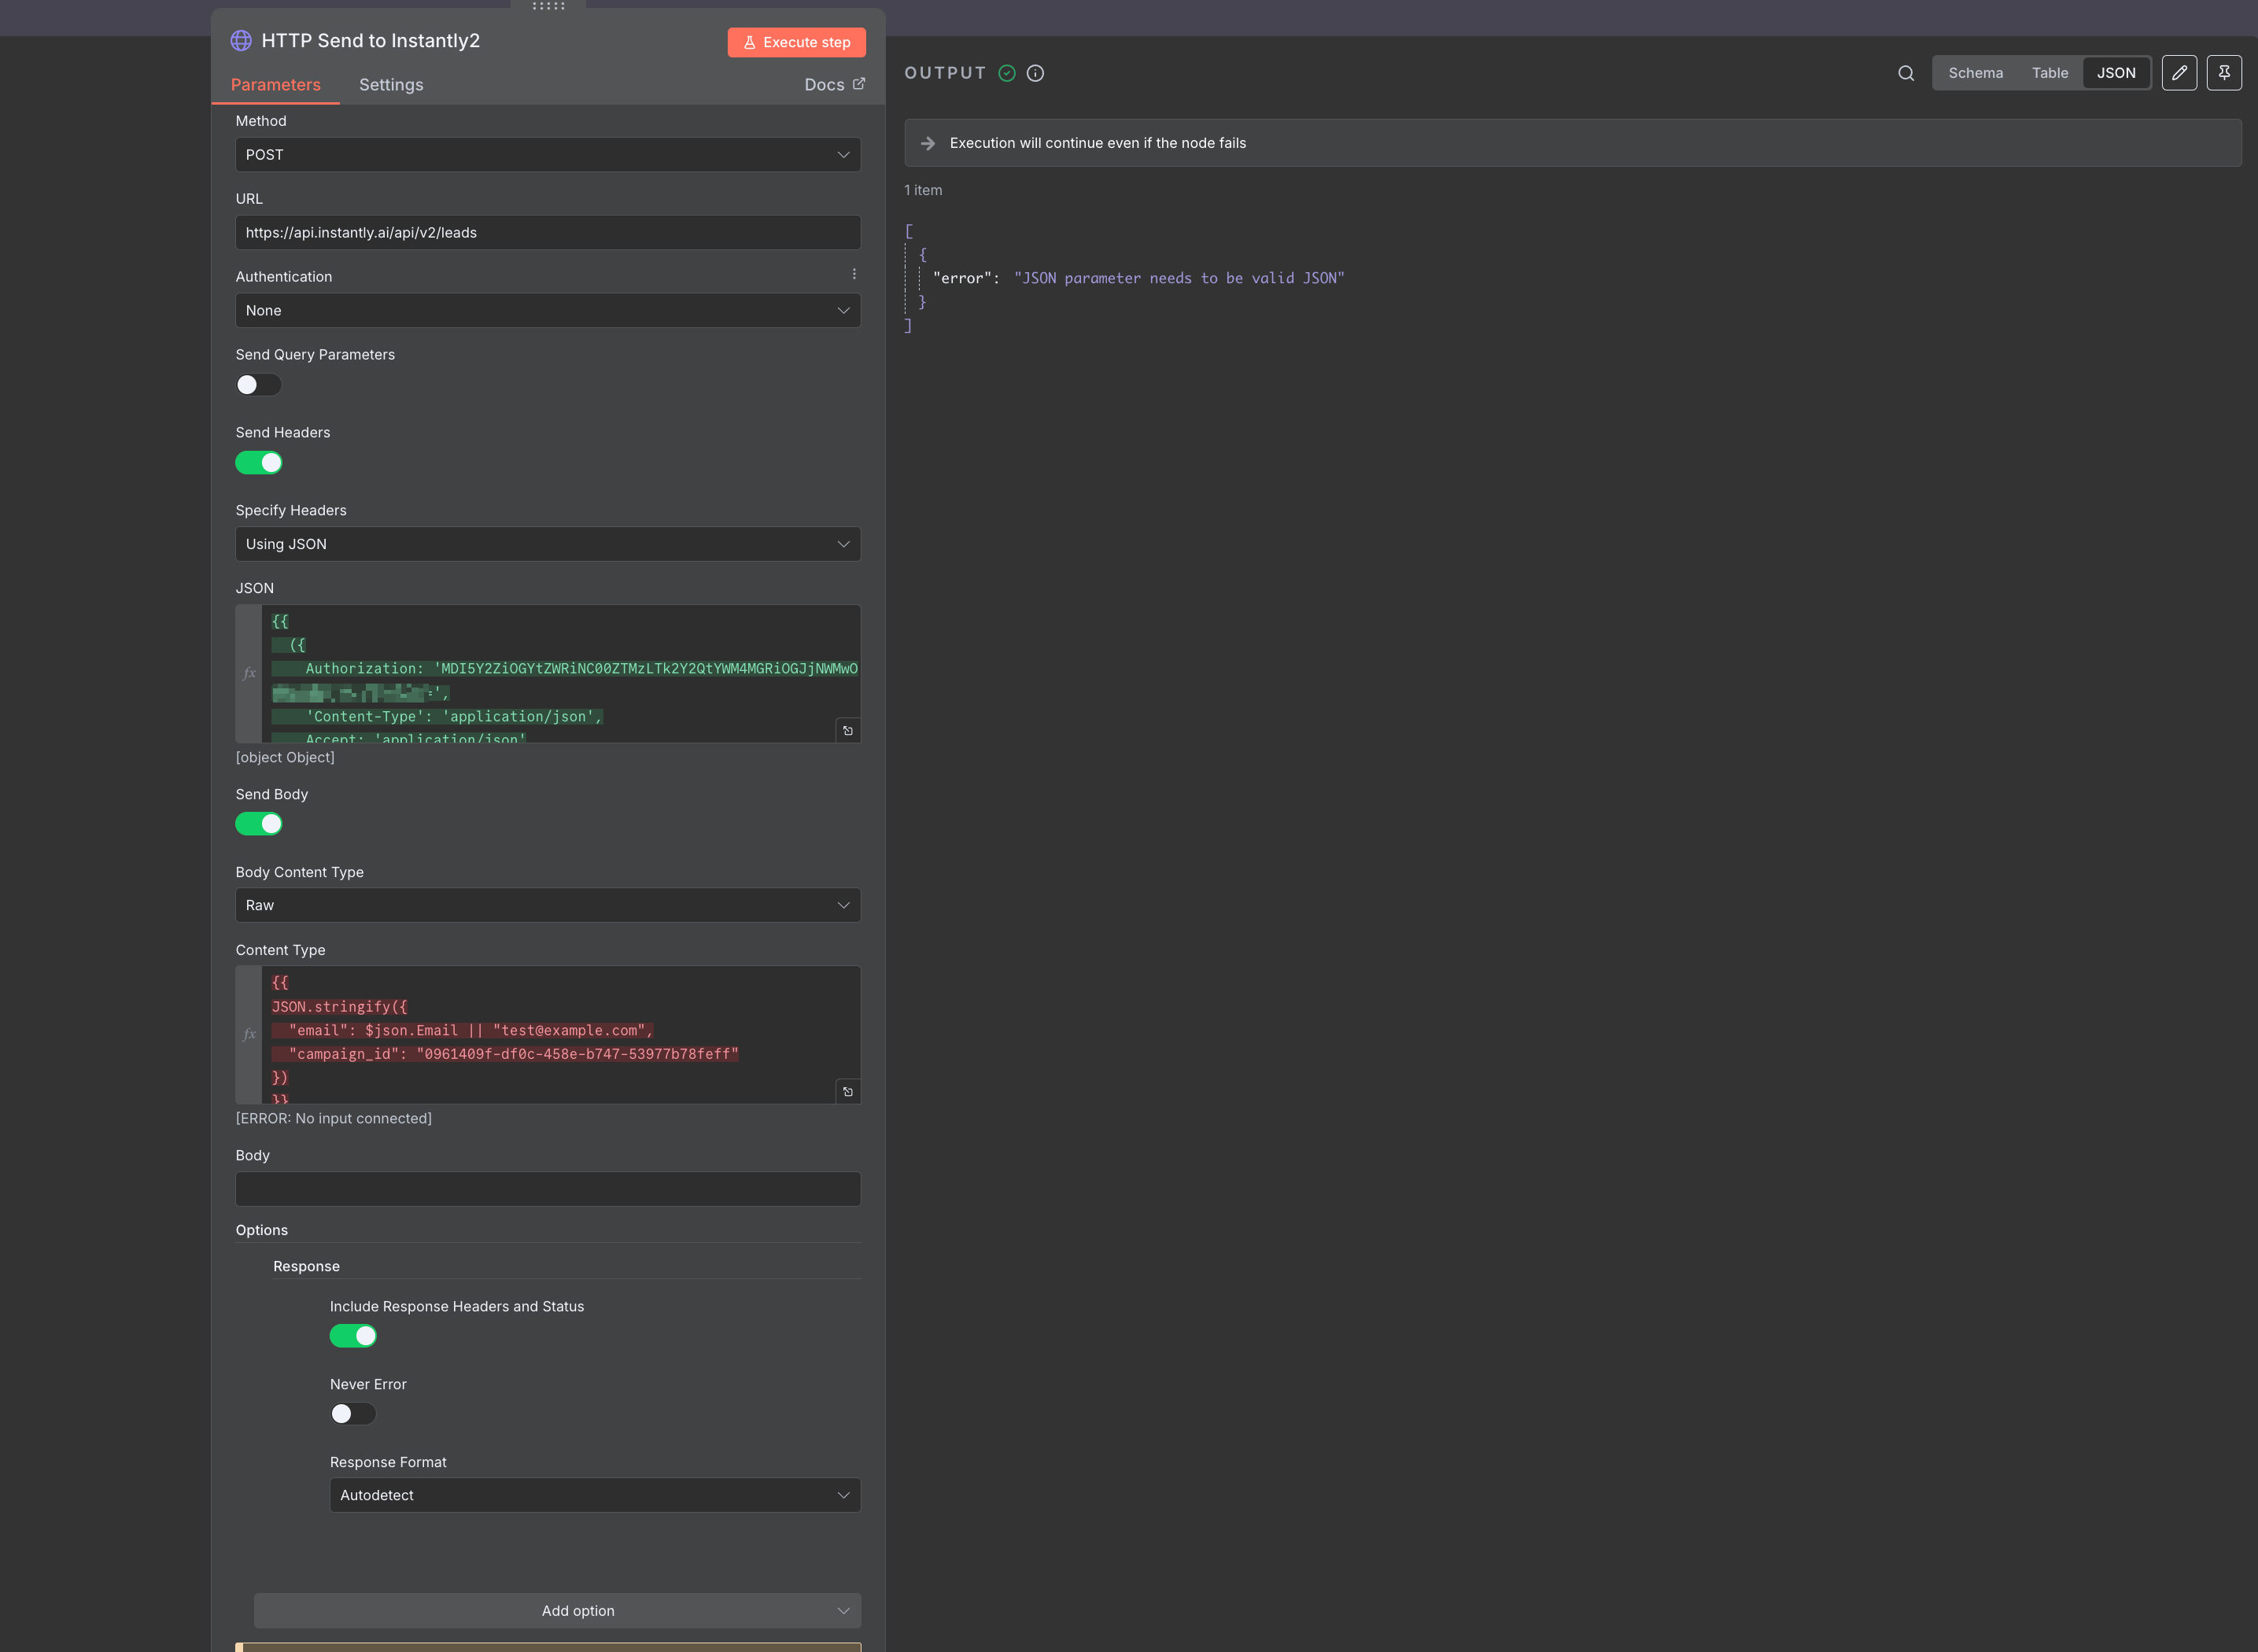This screenshot has width=2258, height=1652.
Task: Disable the Send Headers toggle
Action: click(x=259, y=463)
